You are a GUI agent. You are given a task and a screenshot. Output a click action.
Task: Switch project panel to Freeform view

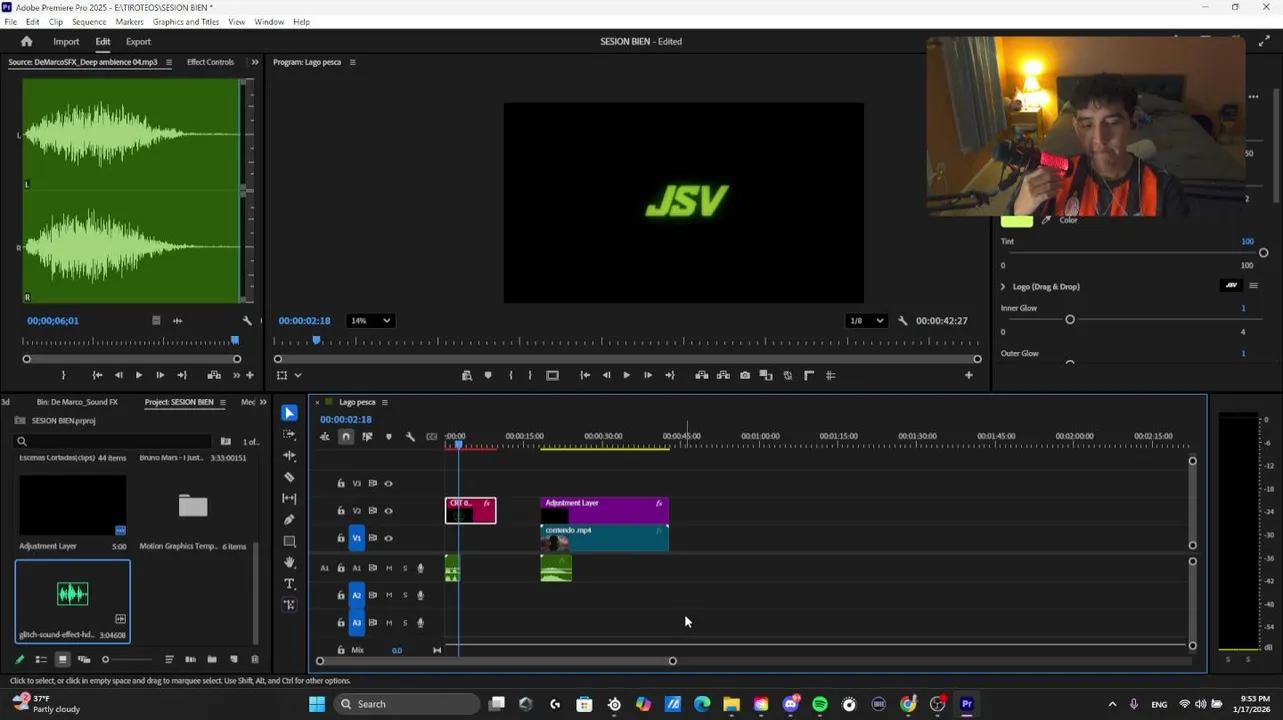point(84,659)
